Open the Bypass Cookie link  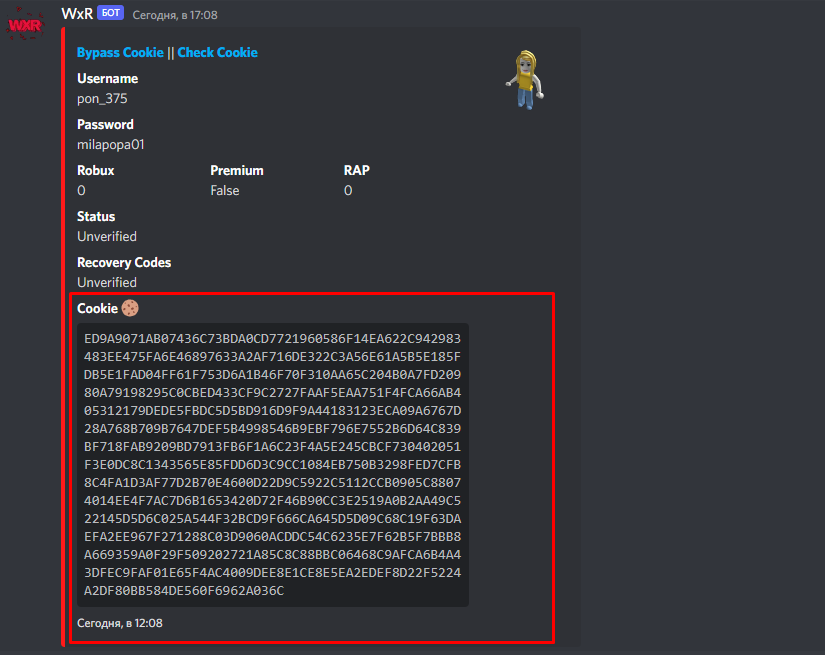[x=120, y=53]
